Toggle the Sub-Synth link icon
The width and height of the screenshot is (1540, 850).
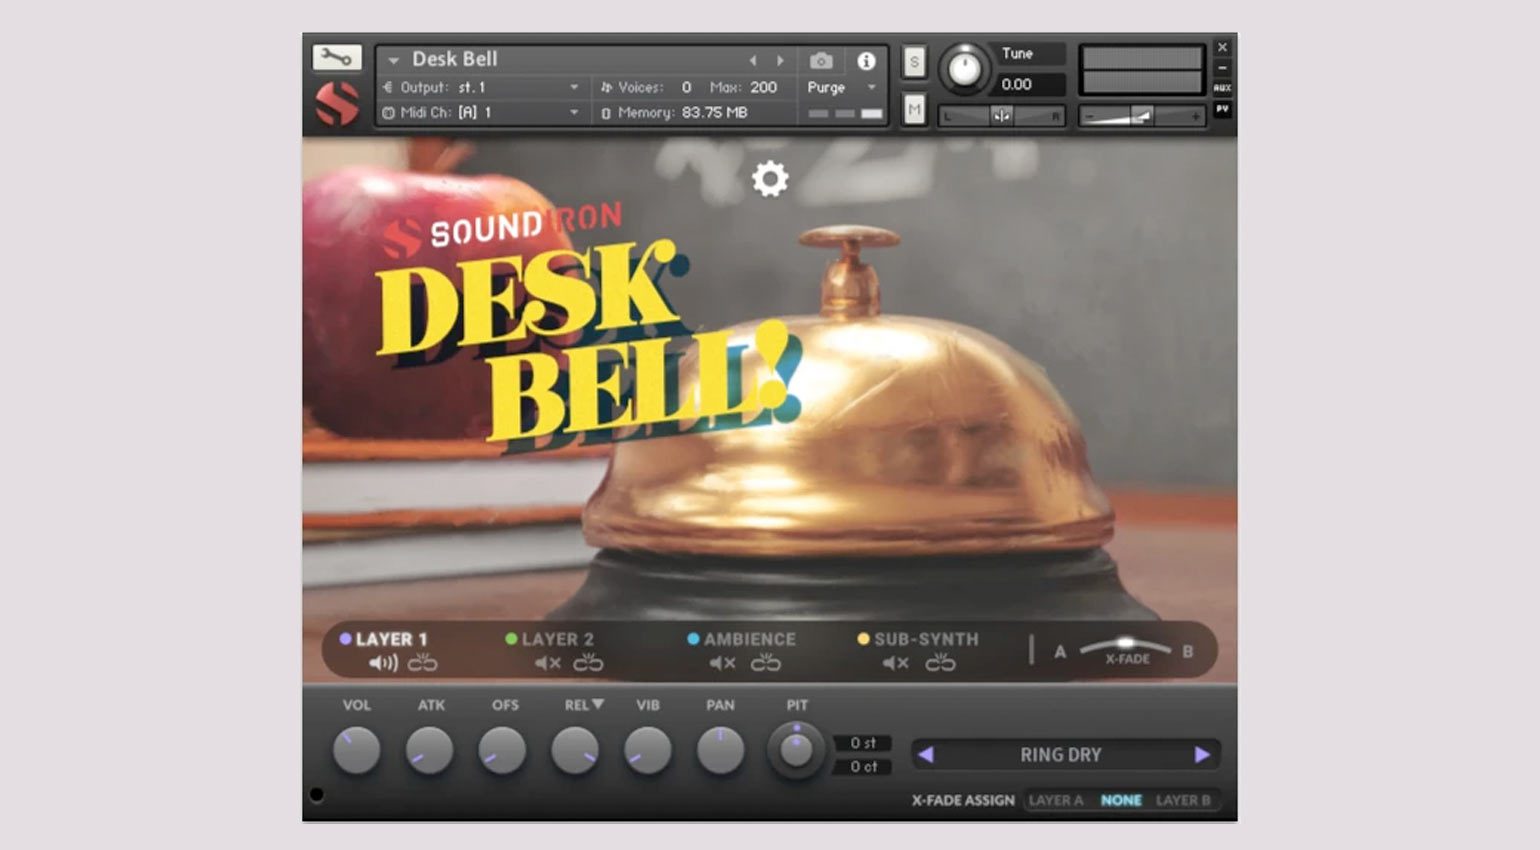[x=940, y=662]
